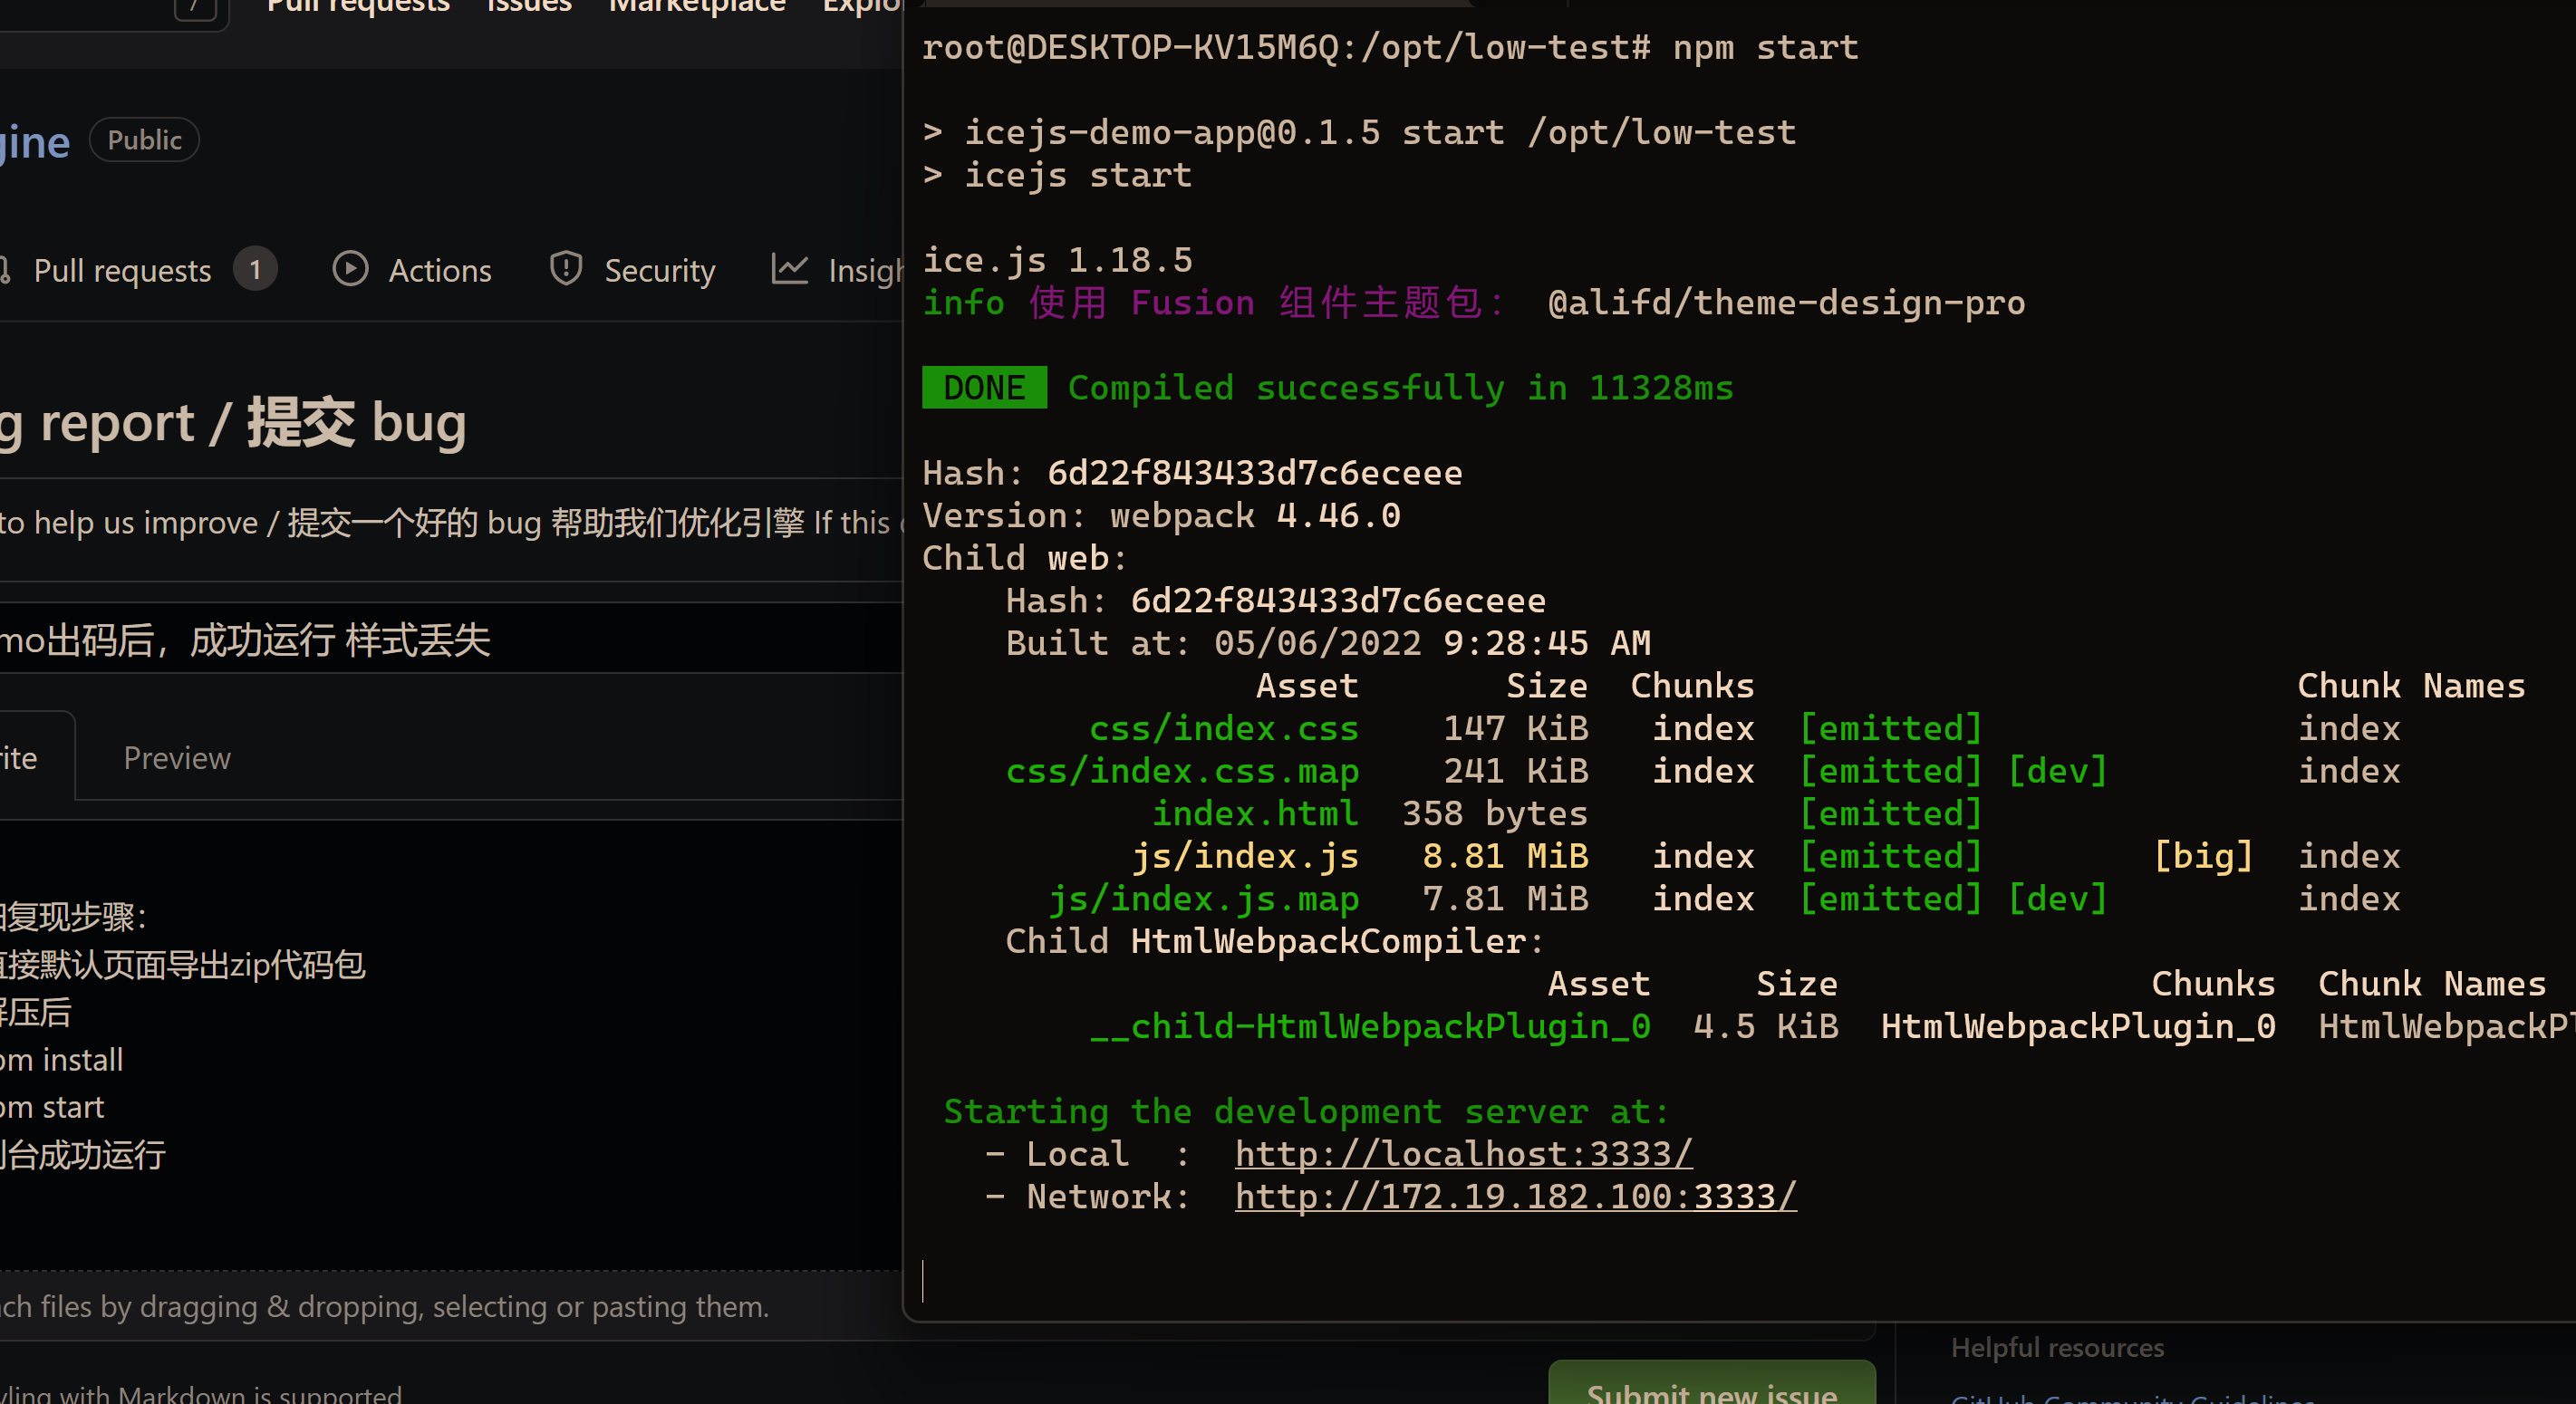
Task: Click the Actions play-circle icon
Action: 350,269
